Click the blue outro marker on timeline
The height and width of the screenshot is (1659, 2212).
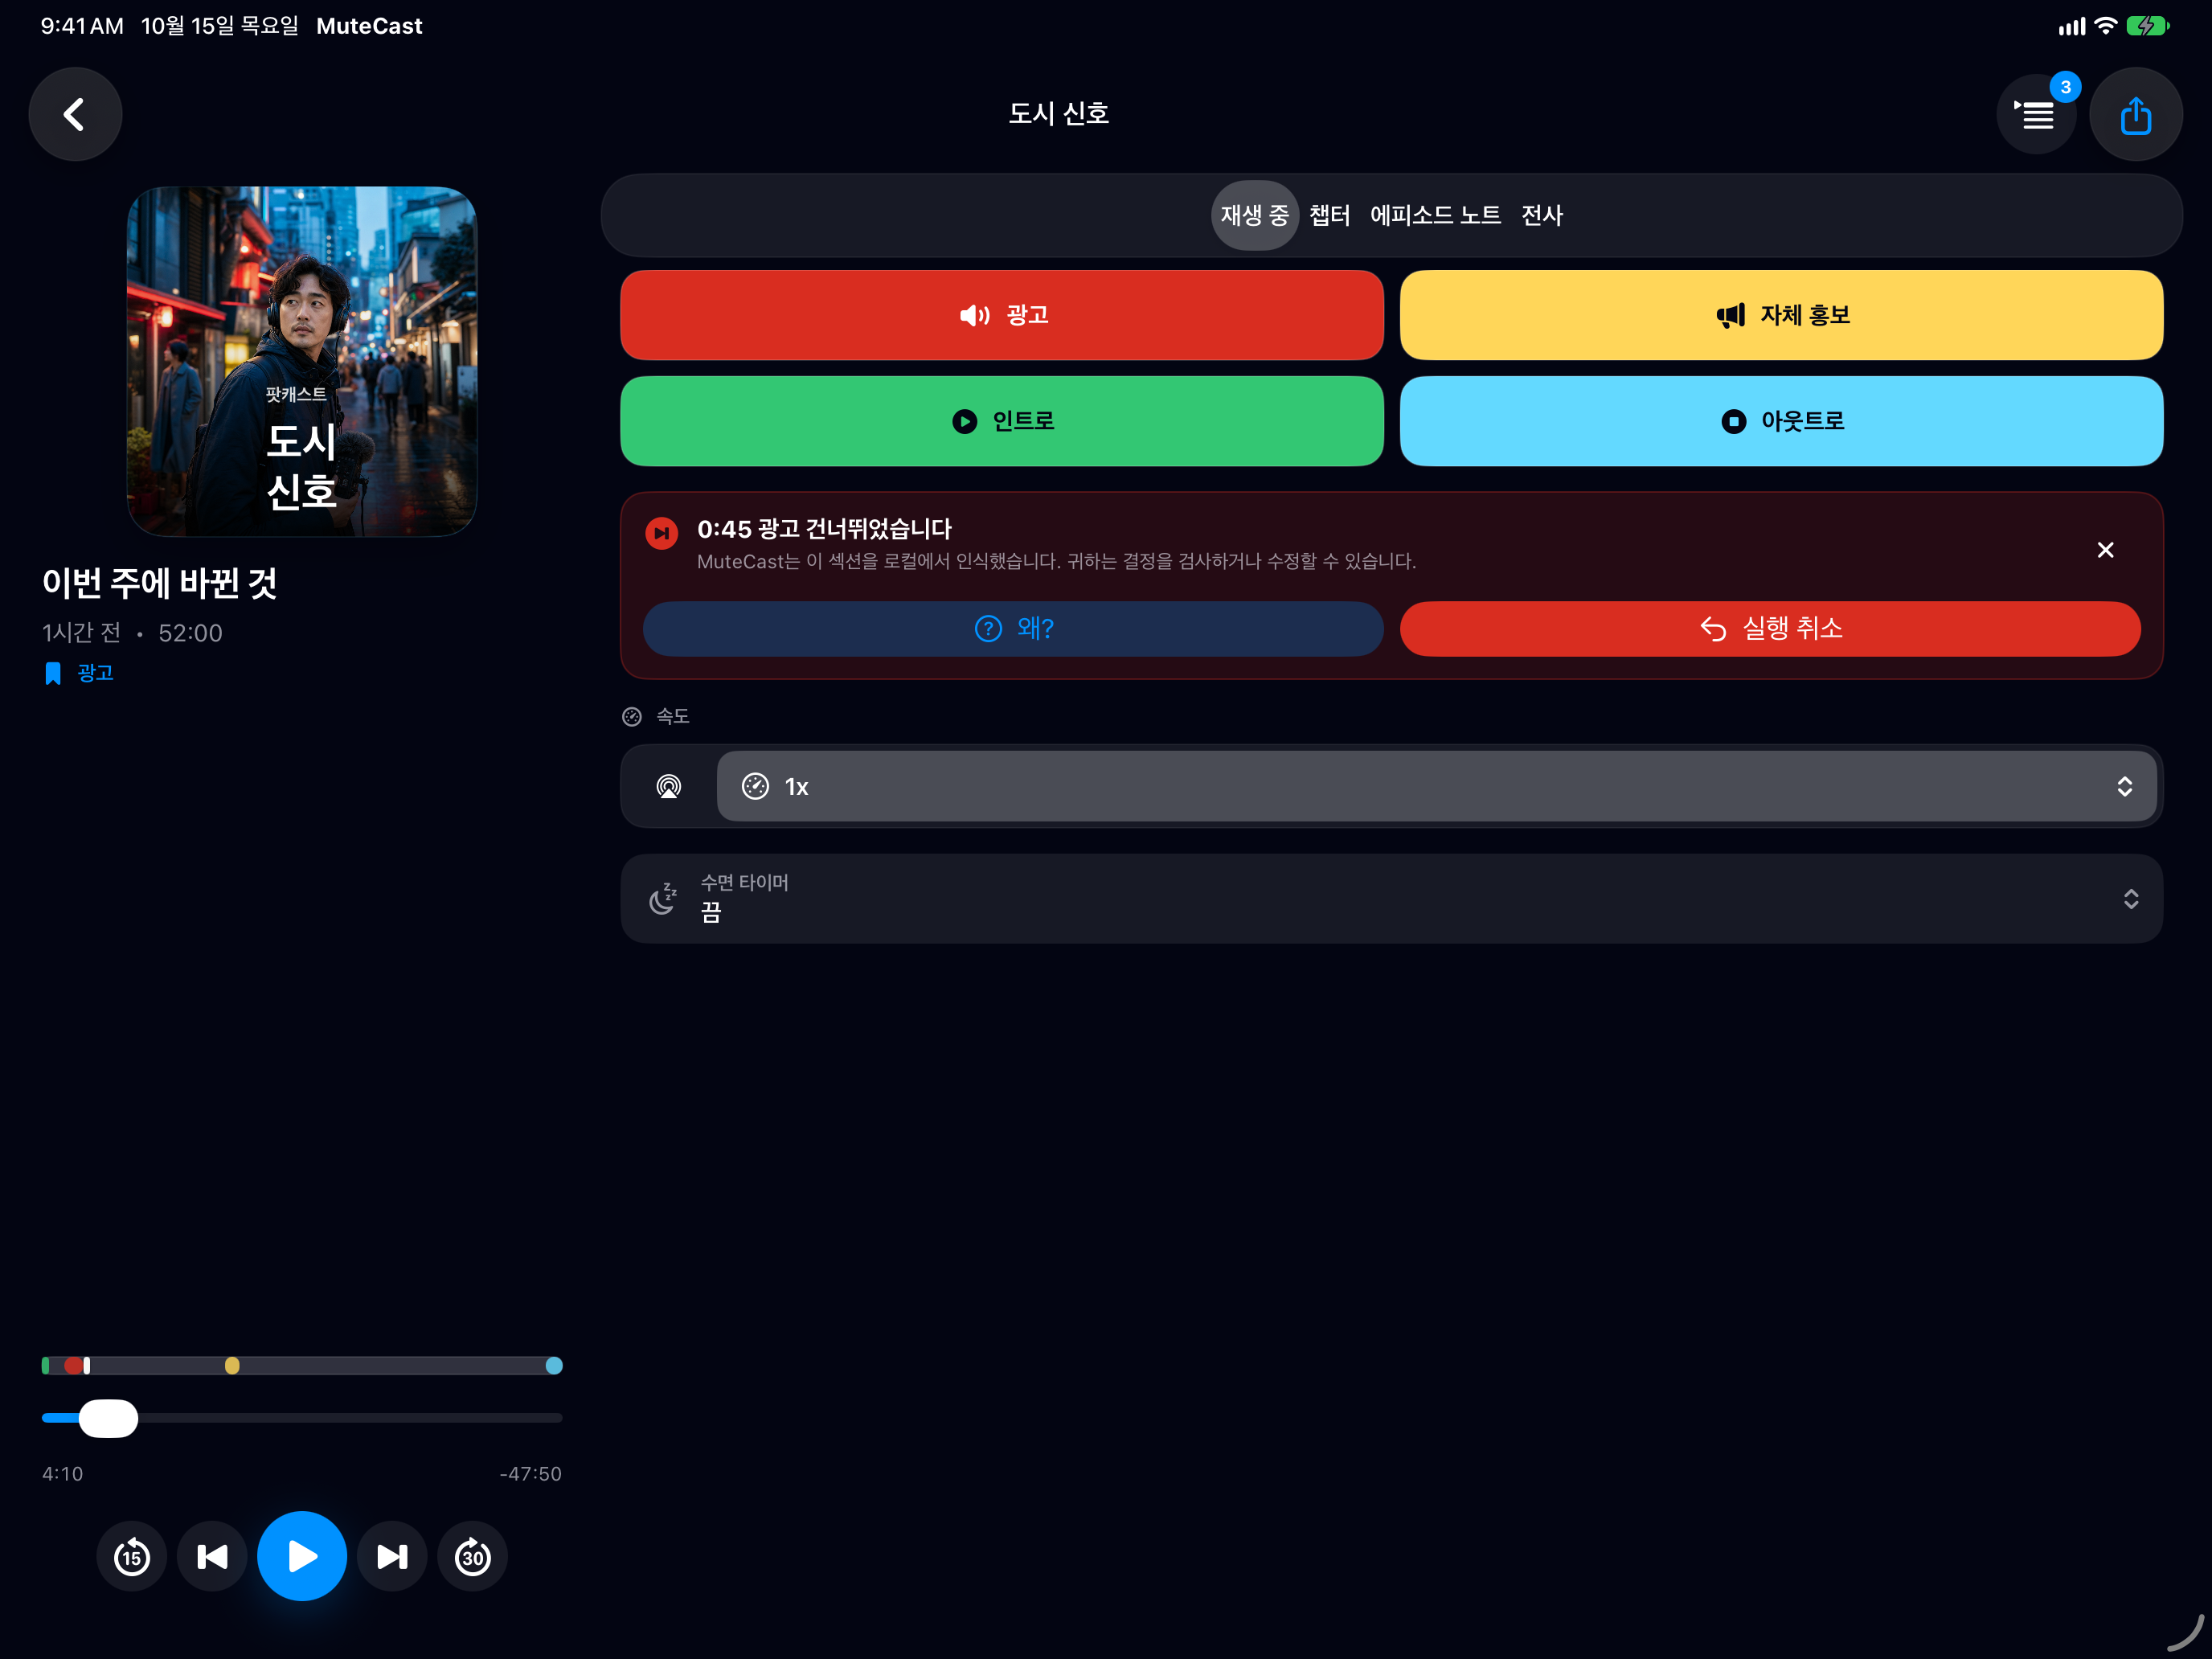click(x=554, y=1366)
